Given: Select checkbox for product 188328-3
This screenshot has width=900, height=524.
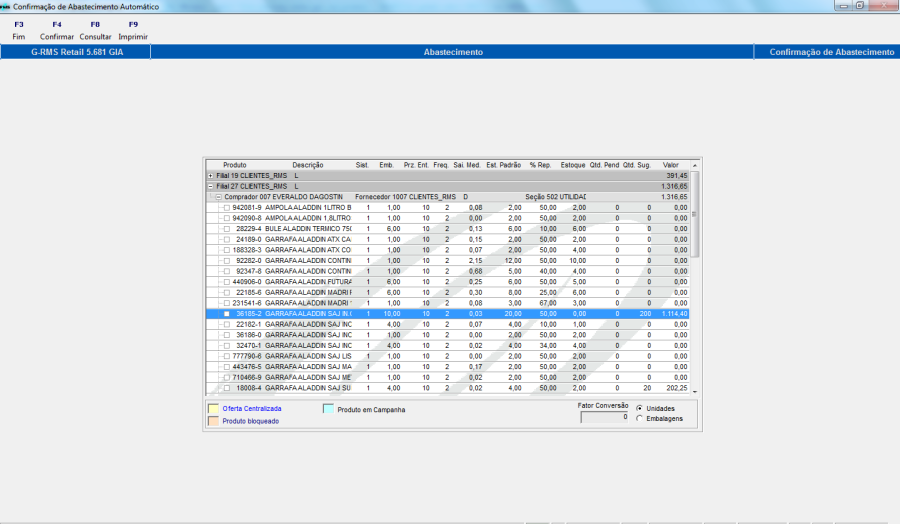Looking at the screenshot, I should tap(227, 250).
